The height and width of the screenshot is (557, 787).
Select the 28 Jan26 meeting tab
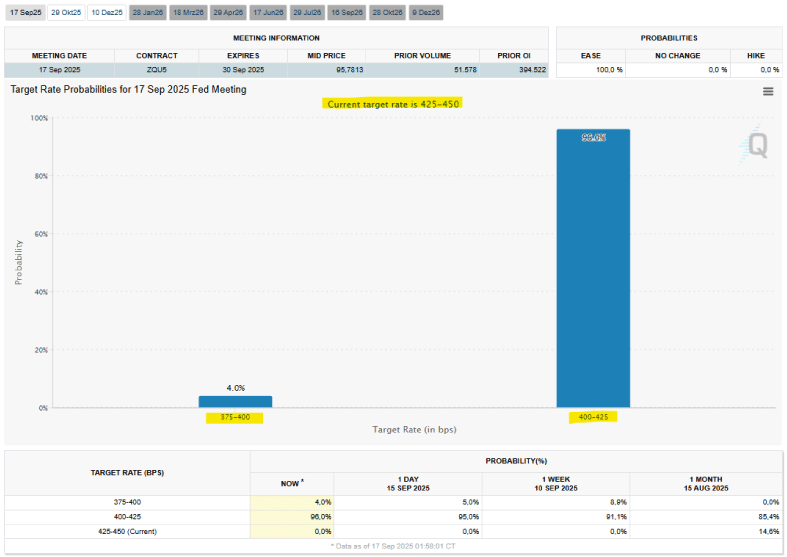pos(147,12)
